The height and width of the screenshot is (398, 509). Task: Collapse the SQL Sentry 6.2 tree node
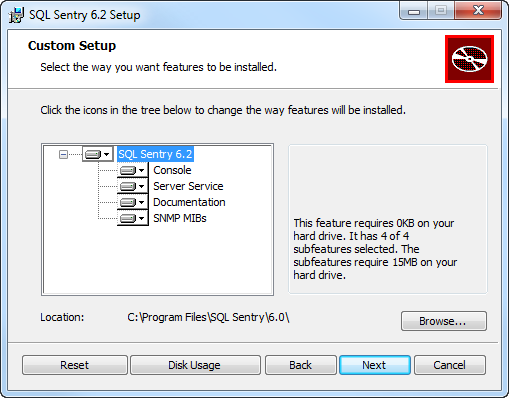coord(63,154)
